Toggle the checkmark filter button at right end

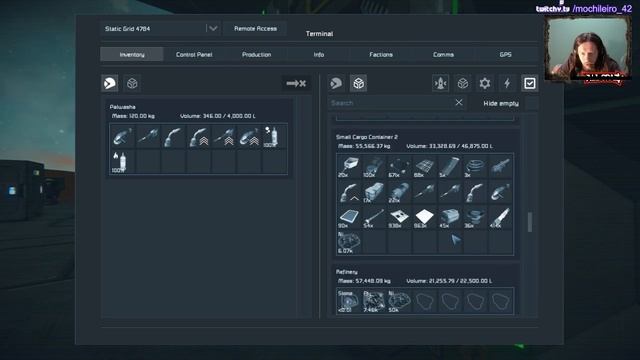529,83
